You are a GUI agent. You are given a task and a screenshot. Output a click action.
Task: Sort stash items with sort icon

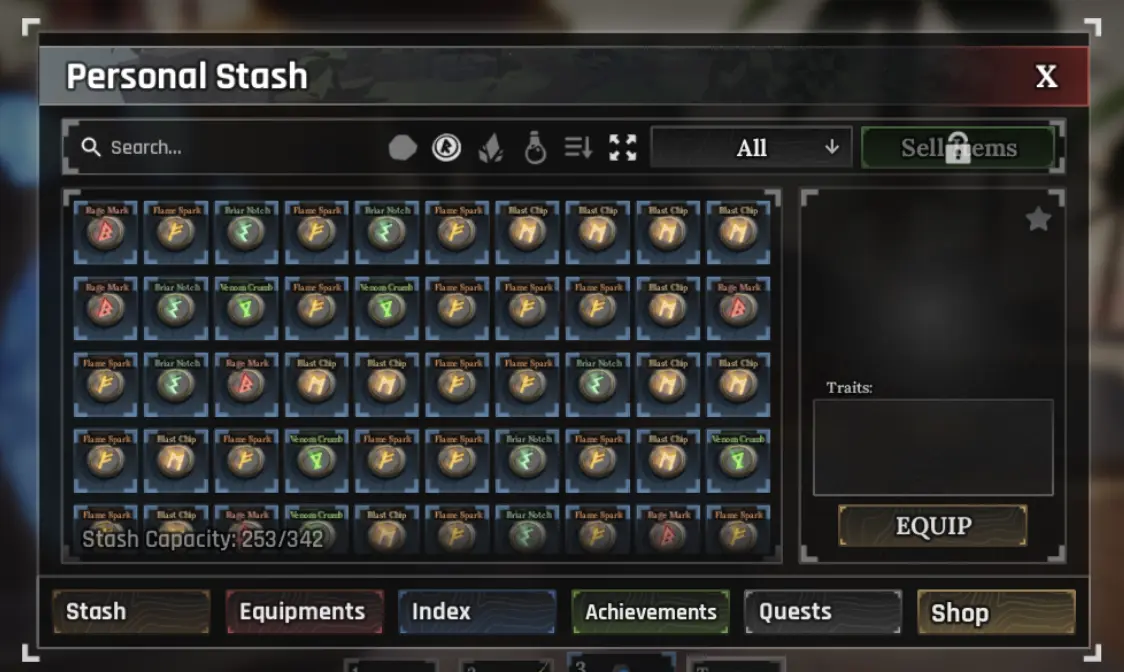pyautogui.click(x=578, y=148)
